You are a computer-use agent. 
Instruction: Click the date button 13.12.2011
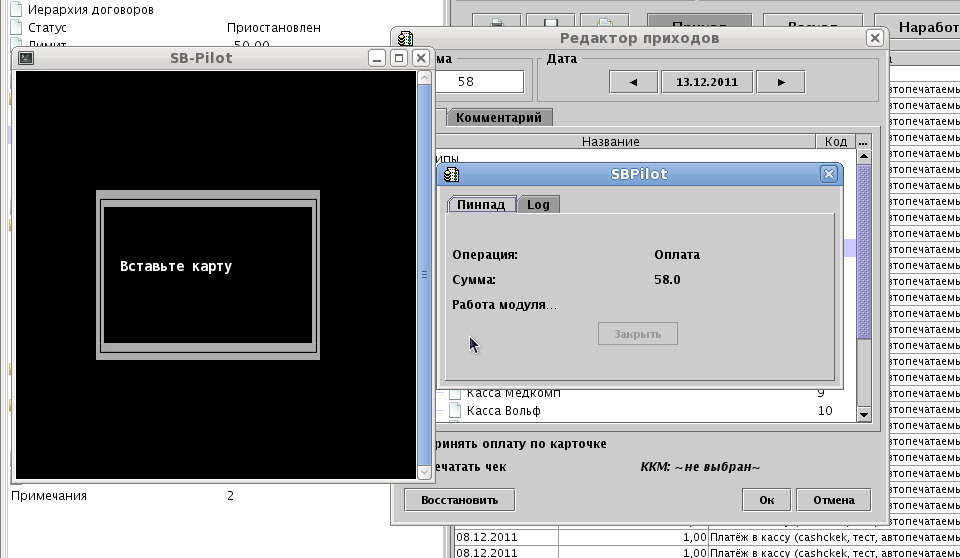707,82
